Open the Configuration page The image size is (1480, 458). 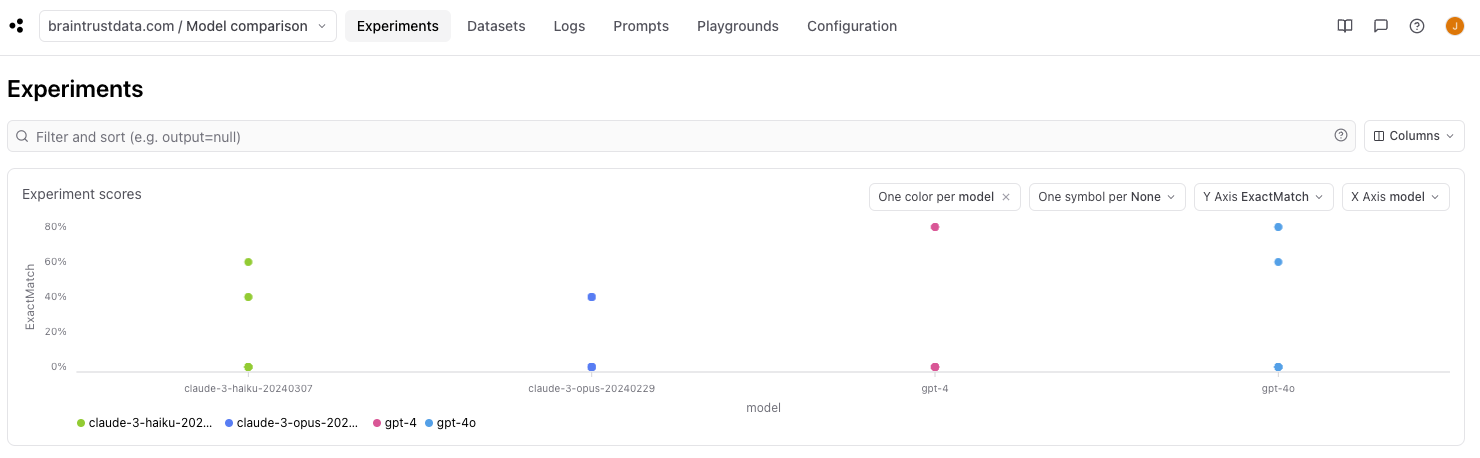(852, 26)
